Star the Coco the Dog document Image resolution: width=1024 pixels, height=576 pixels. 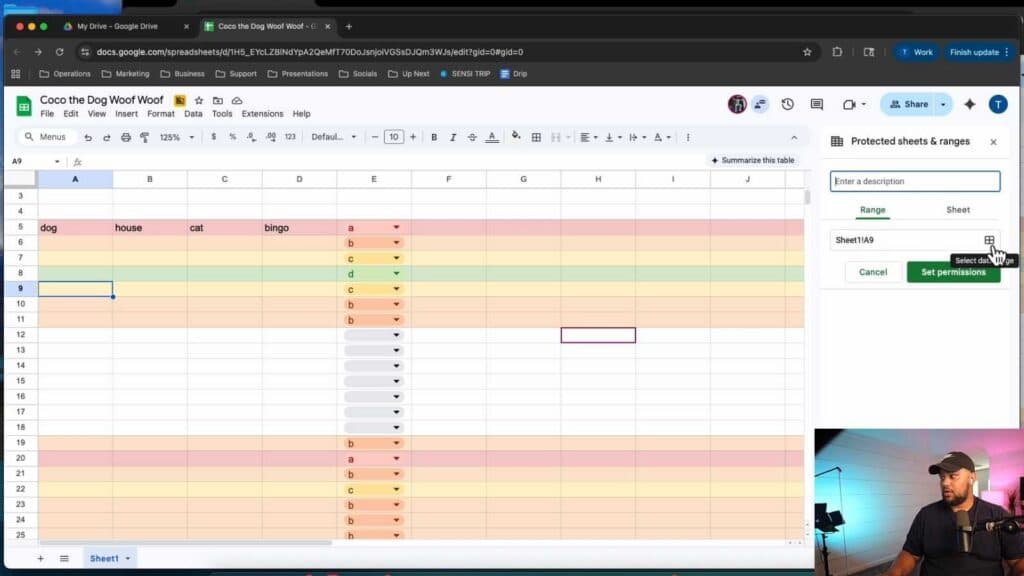point(199,101)
